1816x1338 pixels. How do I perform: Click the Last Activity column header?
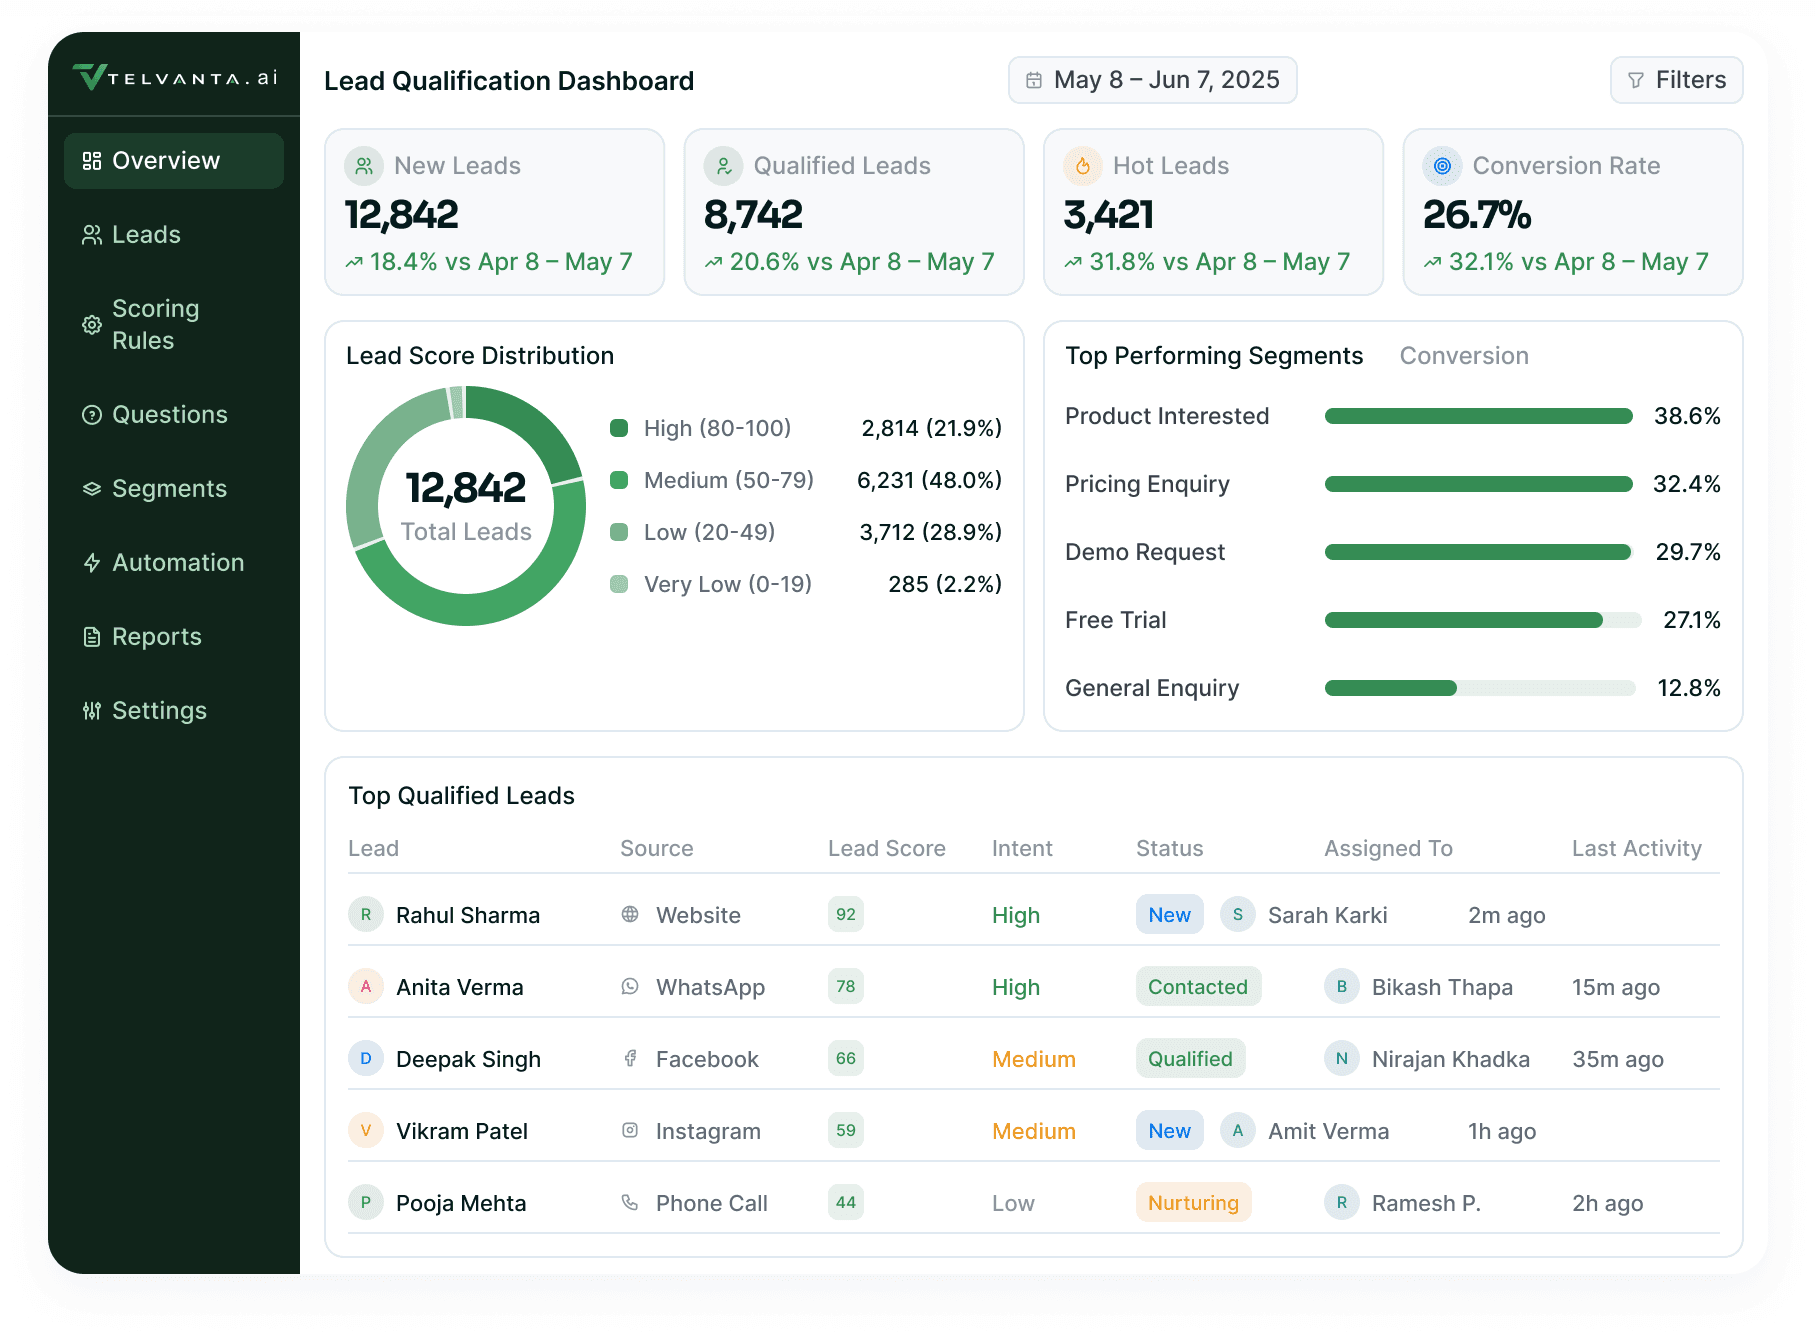coord(1636,848)
